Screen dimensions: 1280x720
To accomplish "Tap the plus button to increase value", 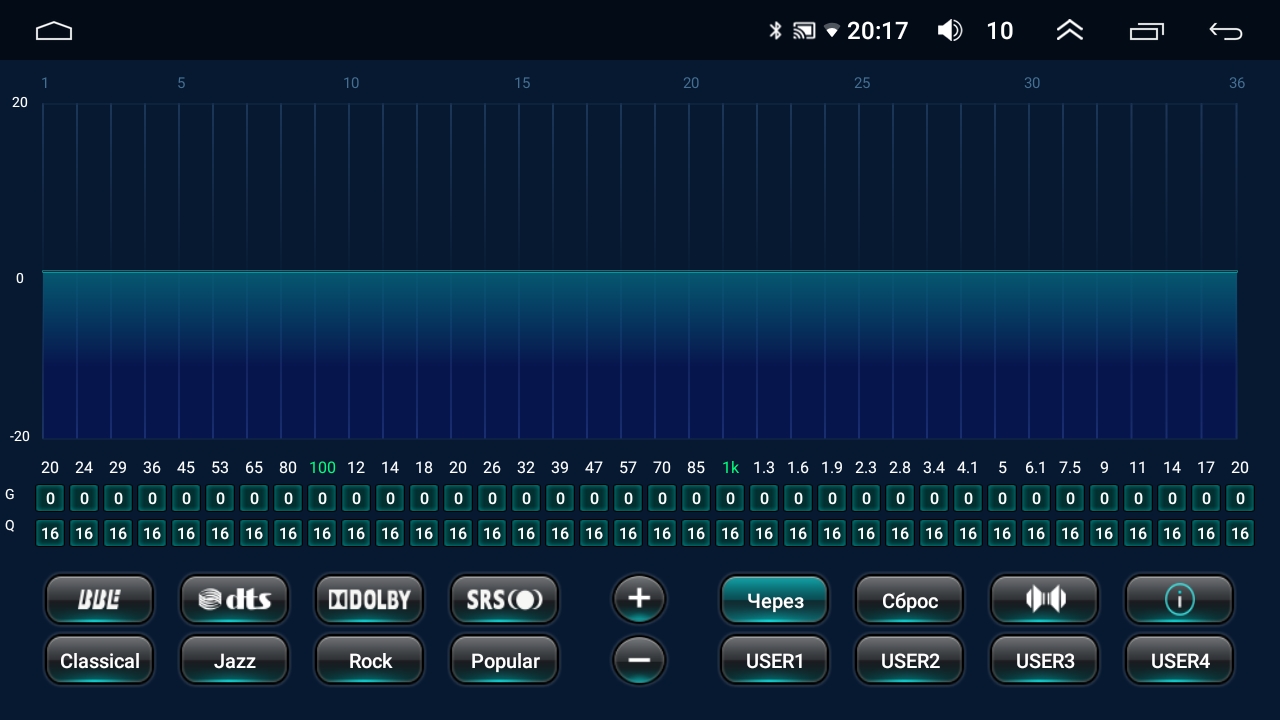I will (x=639, y=599).
